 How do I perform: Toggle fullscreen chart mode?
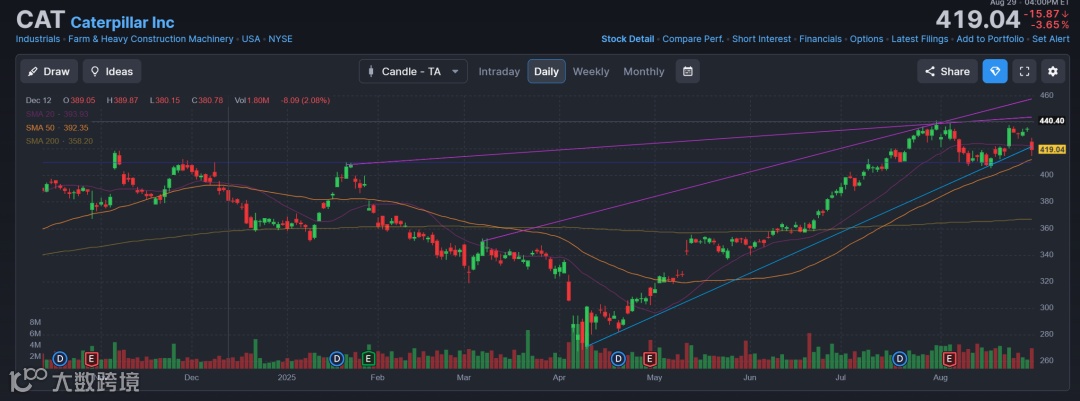pyautogui.click(x=1023, y=71)
